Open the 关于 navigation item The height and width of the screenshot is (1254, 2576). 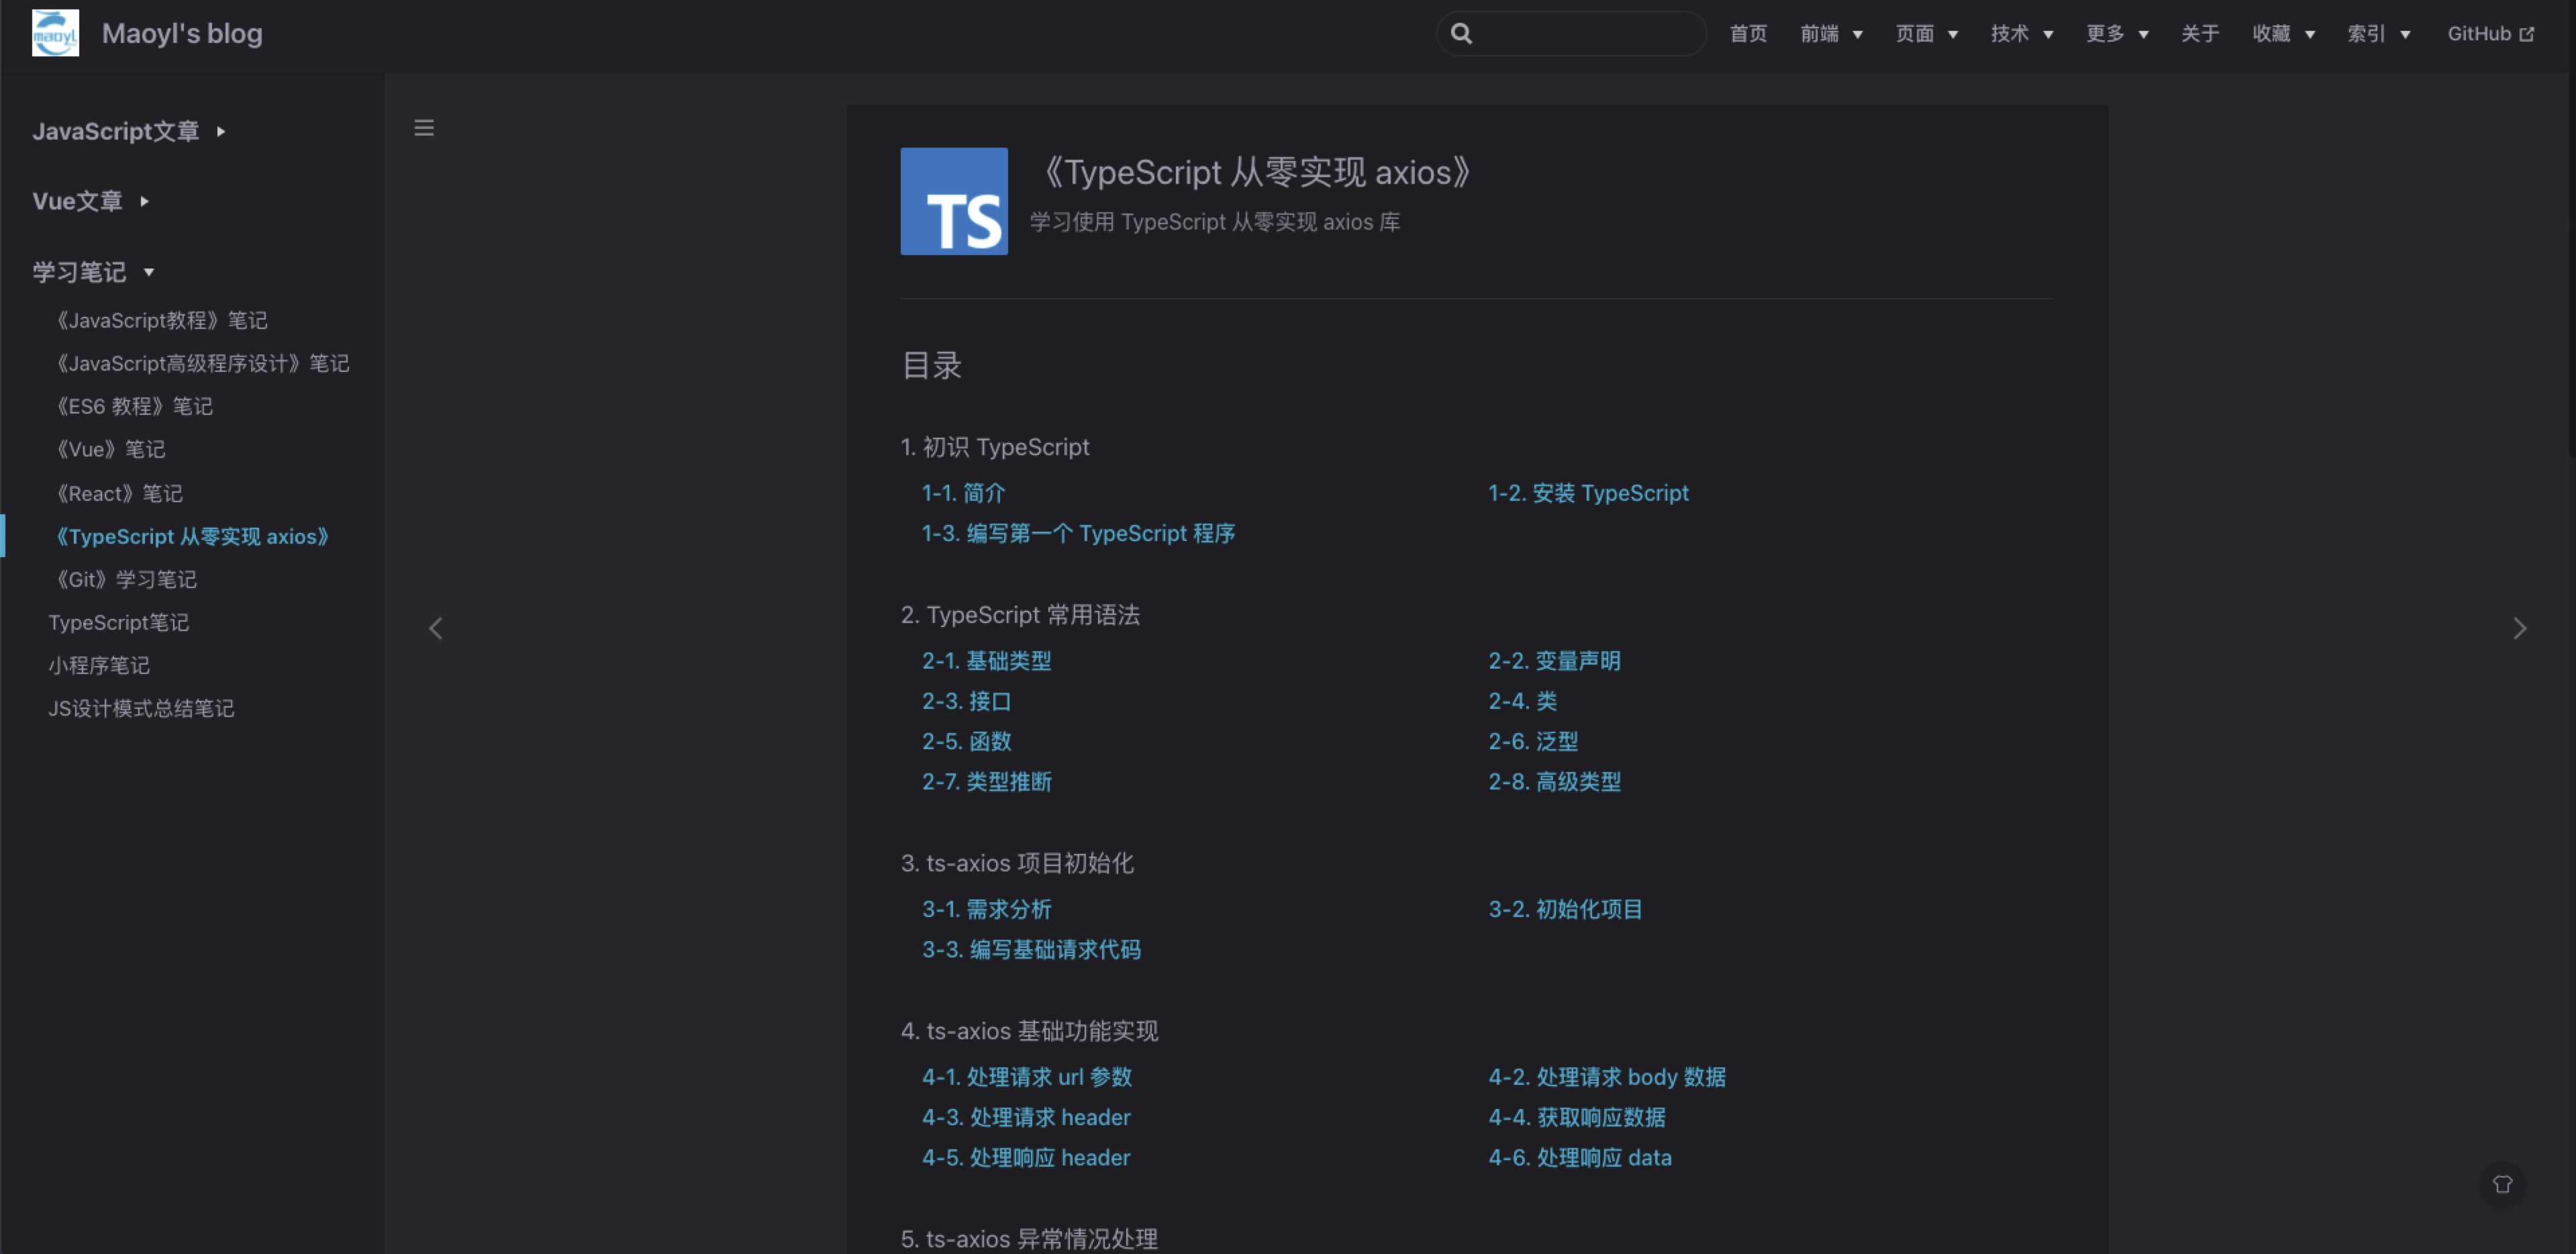(x=2199, y=33)
